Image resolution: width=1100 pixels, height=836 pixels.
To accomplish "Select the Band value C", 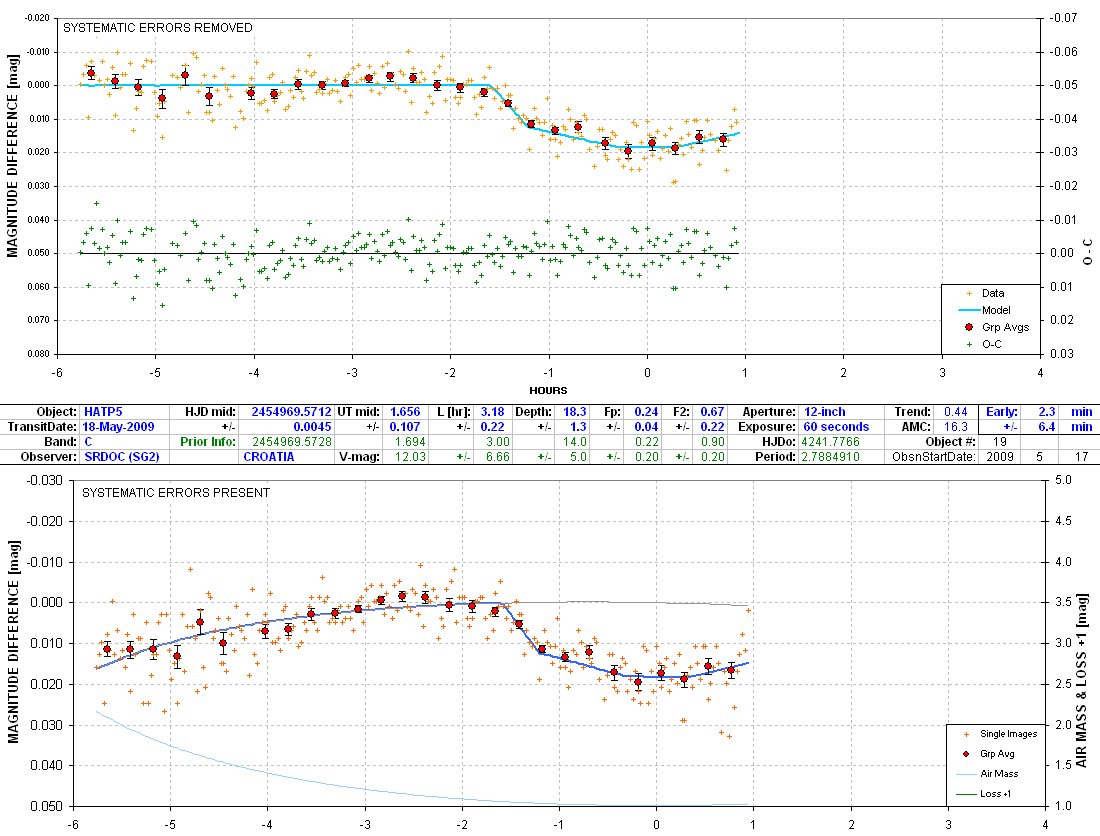I will pos(88,442).
